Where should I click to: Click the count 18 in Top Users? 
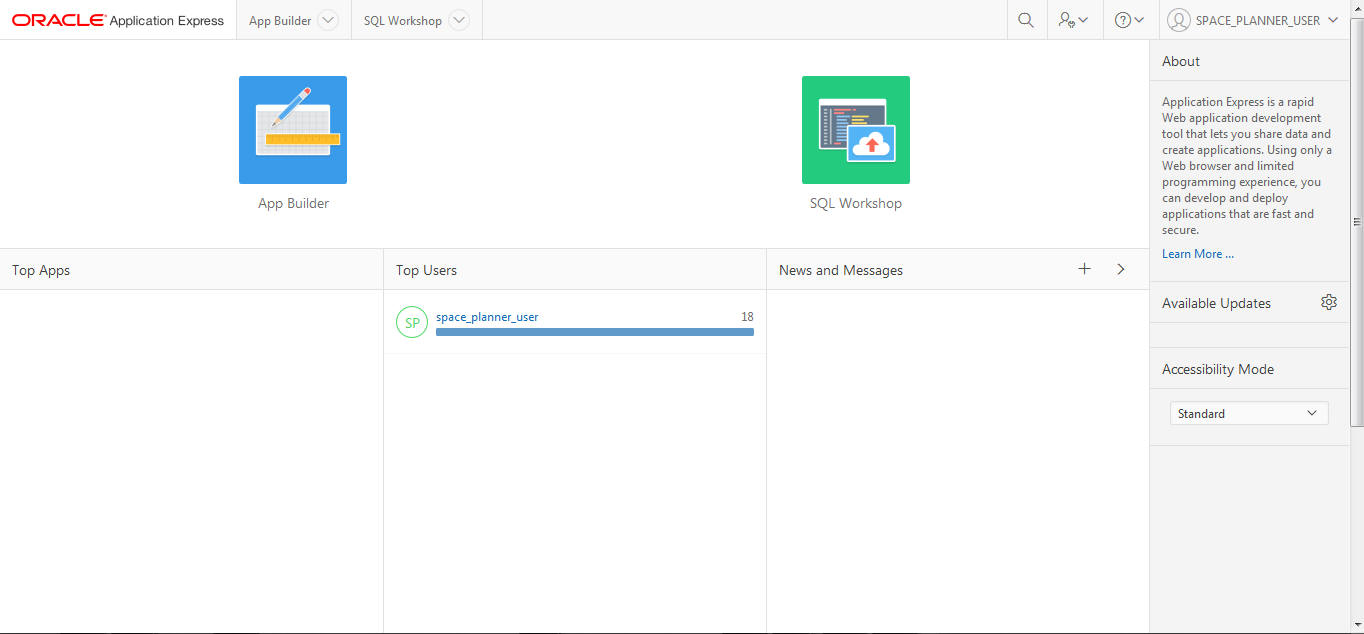coord(747,317)
